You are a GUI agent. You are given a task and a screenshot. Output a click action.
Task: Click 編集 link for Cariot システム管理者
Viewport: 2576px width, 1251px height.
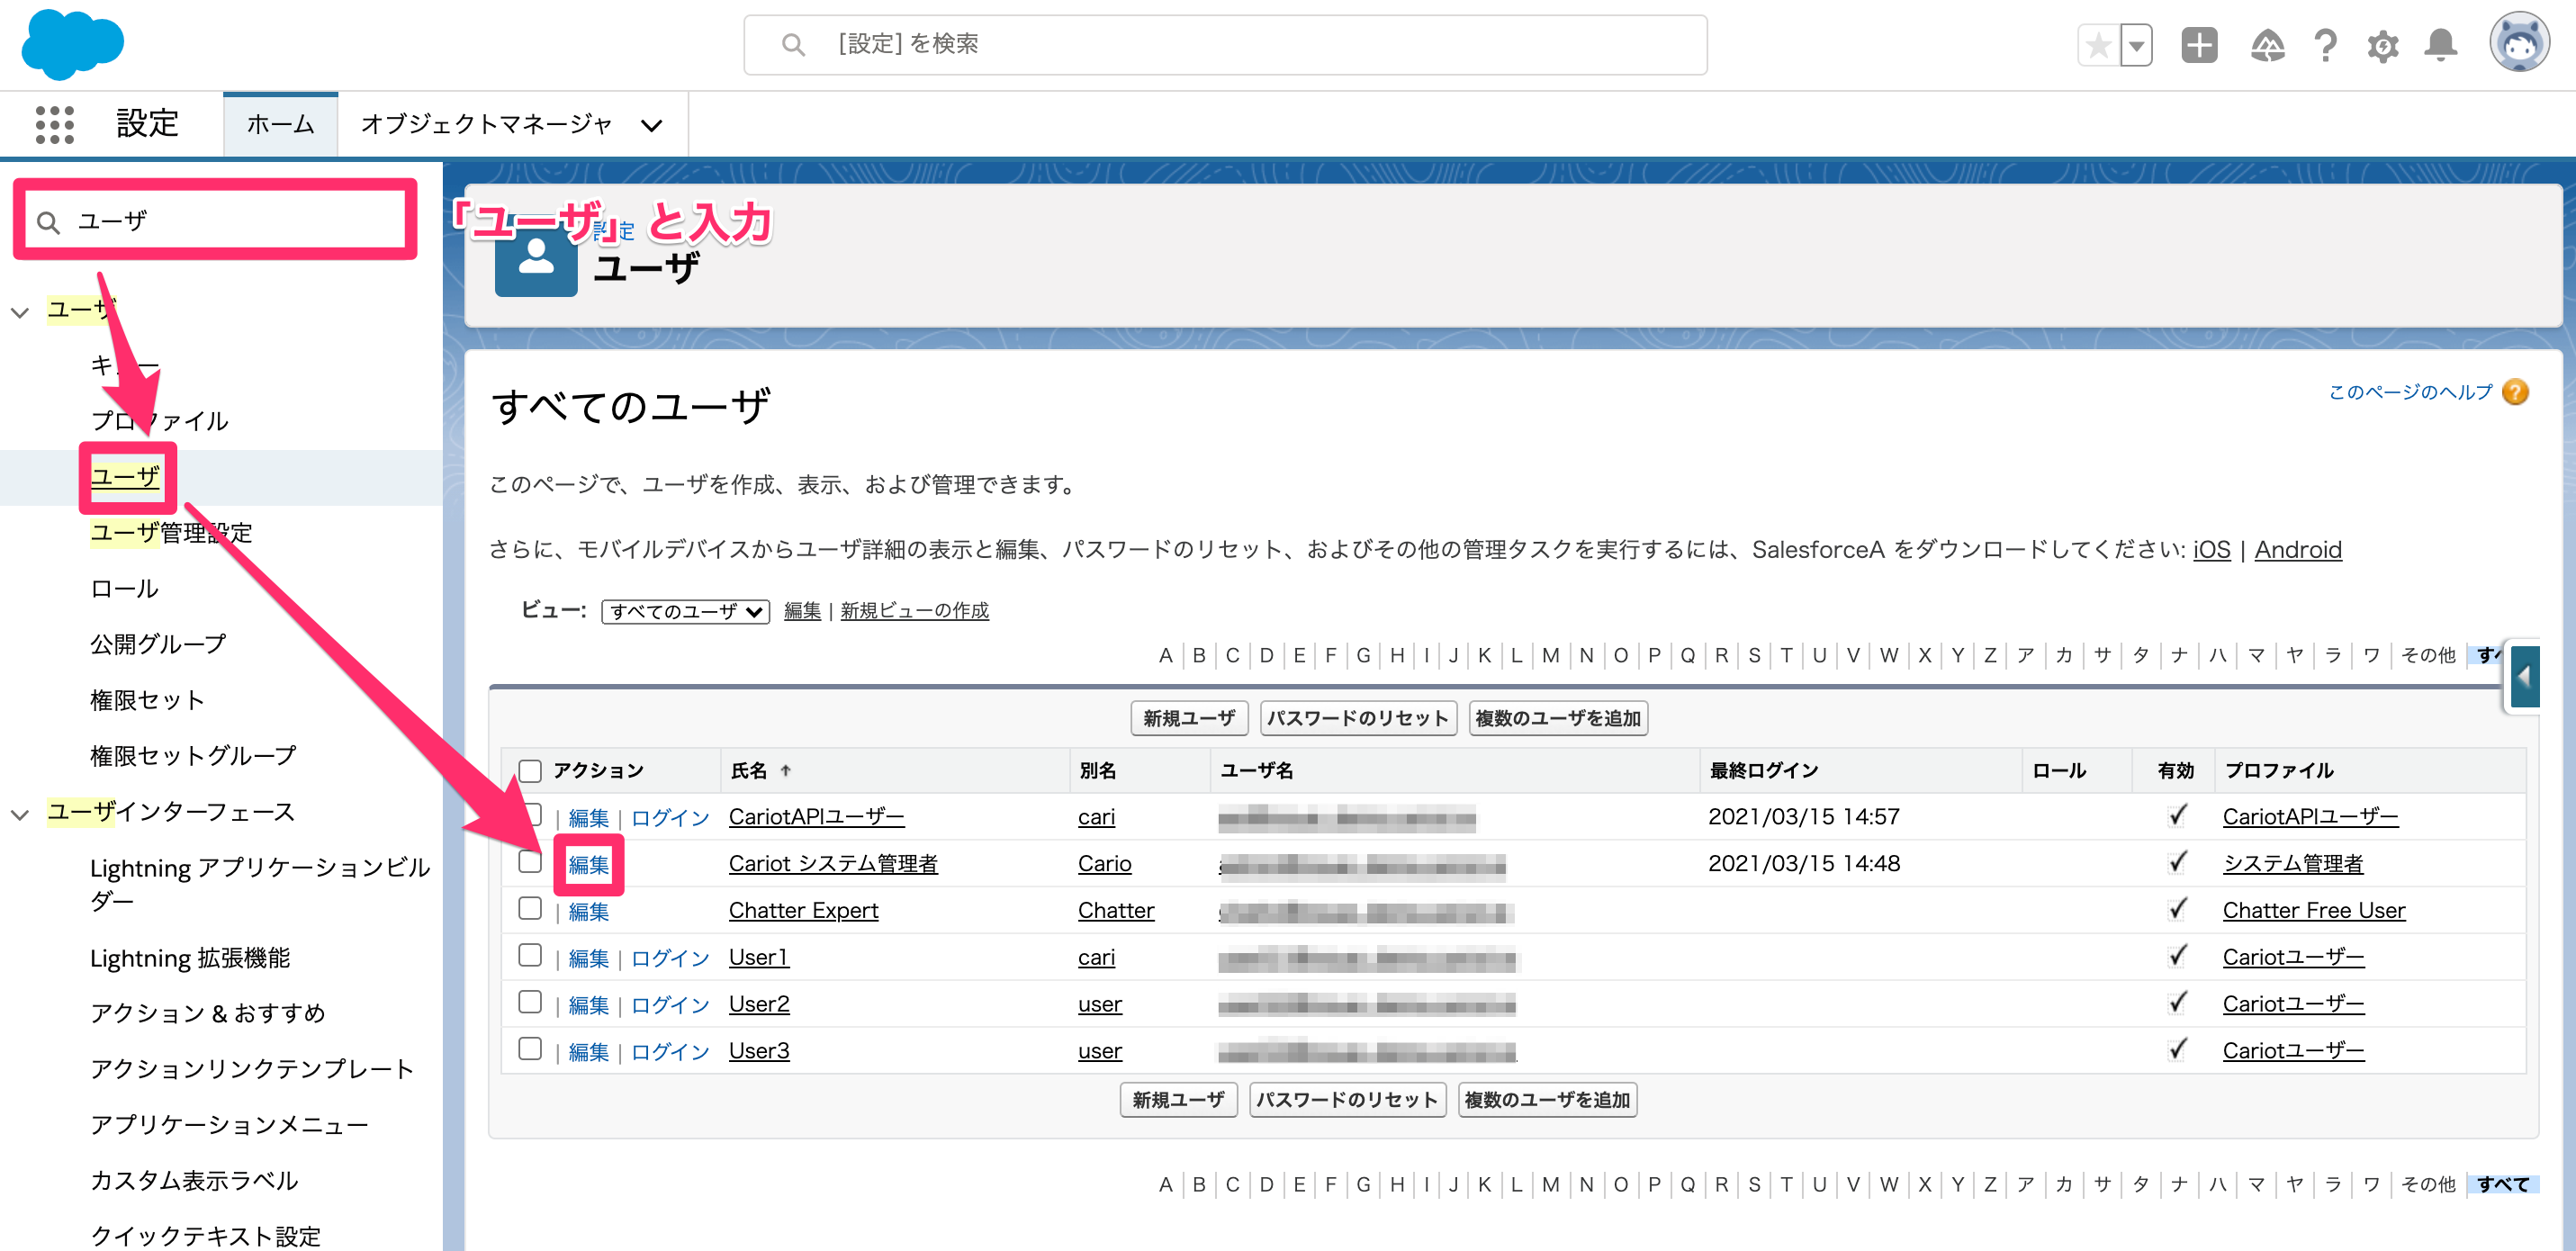[588, 864]
